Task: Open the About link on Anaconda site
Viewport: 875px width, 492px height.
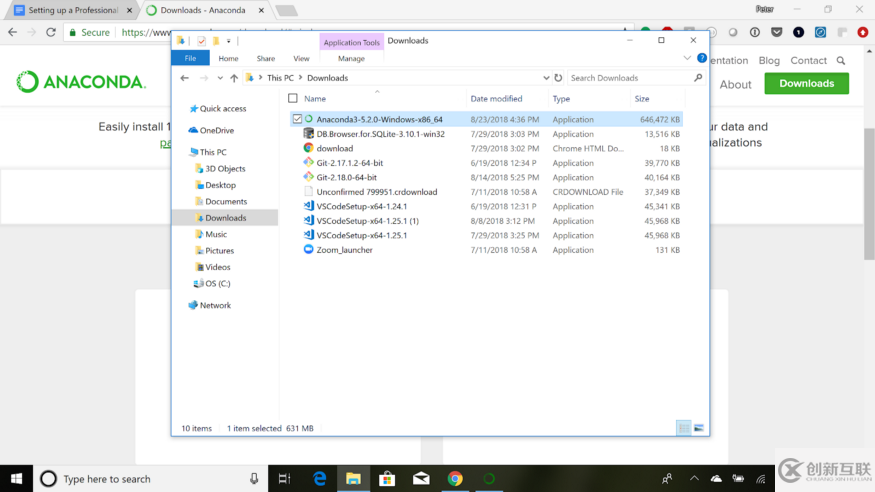Action: [735, 84]
